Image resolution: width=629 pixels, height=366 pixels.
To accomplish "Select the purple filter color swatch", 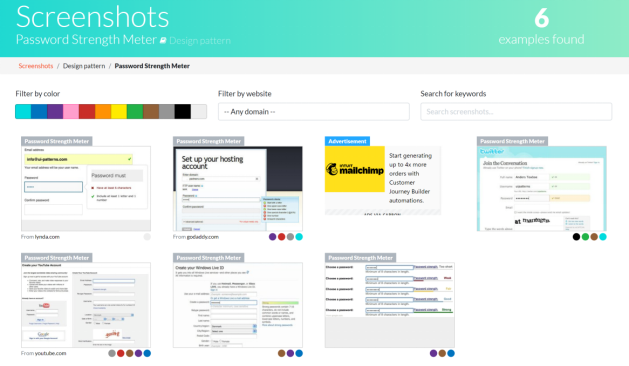I will pyautogui.click(x=55, y=112).
